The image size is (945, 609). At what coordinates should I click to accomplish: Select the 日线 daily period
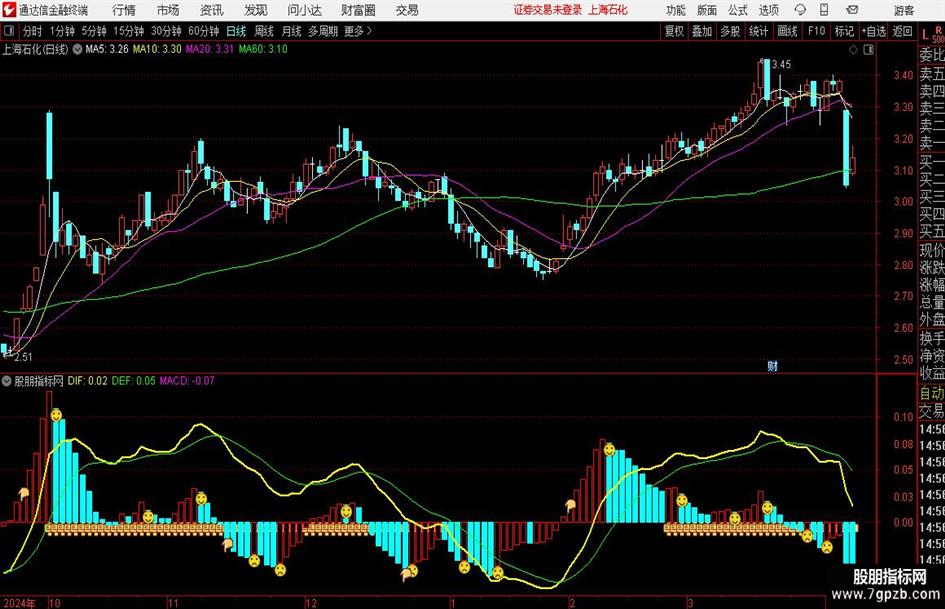click(236, 31)
